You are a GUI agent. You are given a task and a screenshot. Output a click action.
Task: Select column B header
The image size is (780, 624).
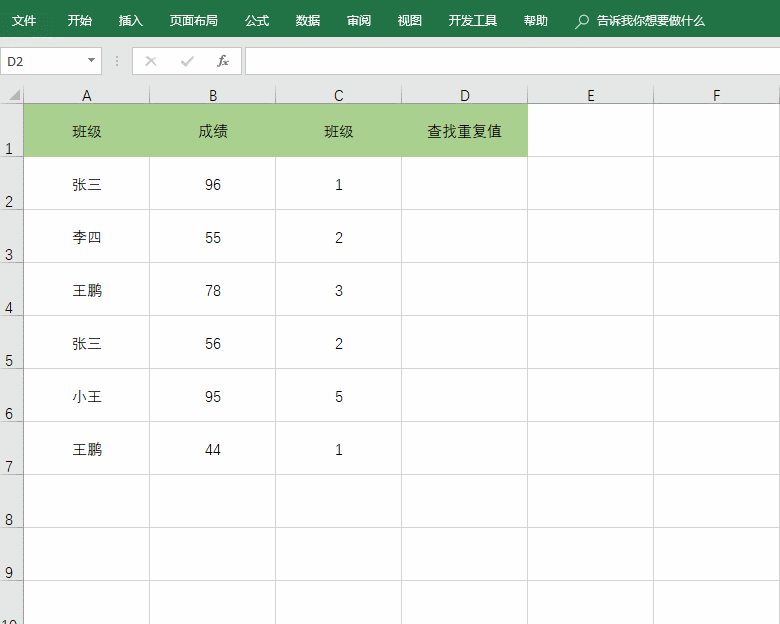click(212, 95)
